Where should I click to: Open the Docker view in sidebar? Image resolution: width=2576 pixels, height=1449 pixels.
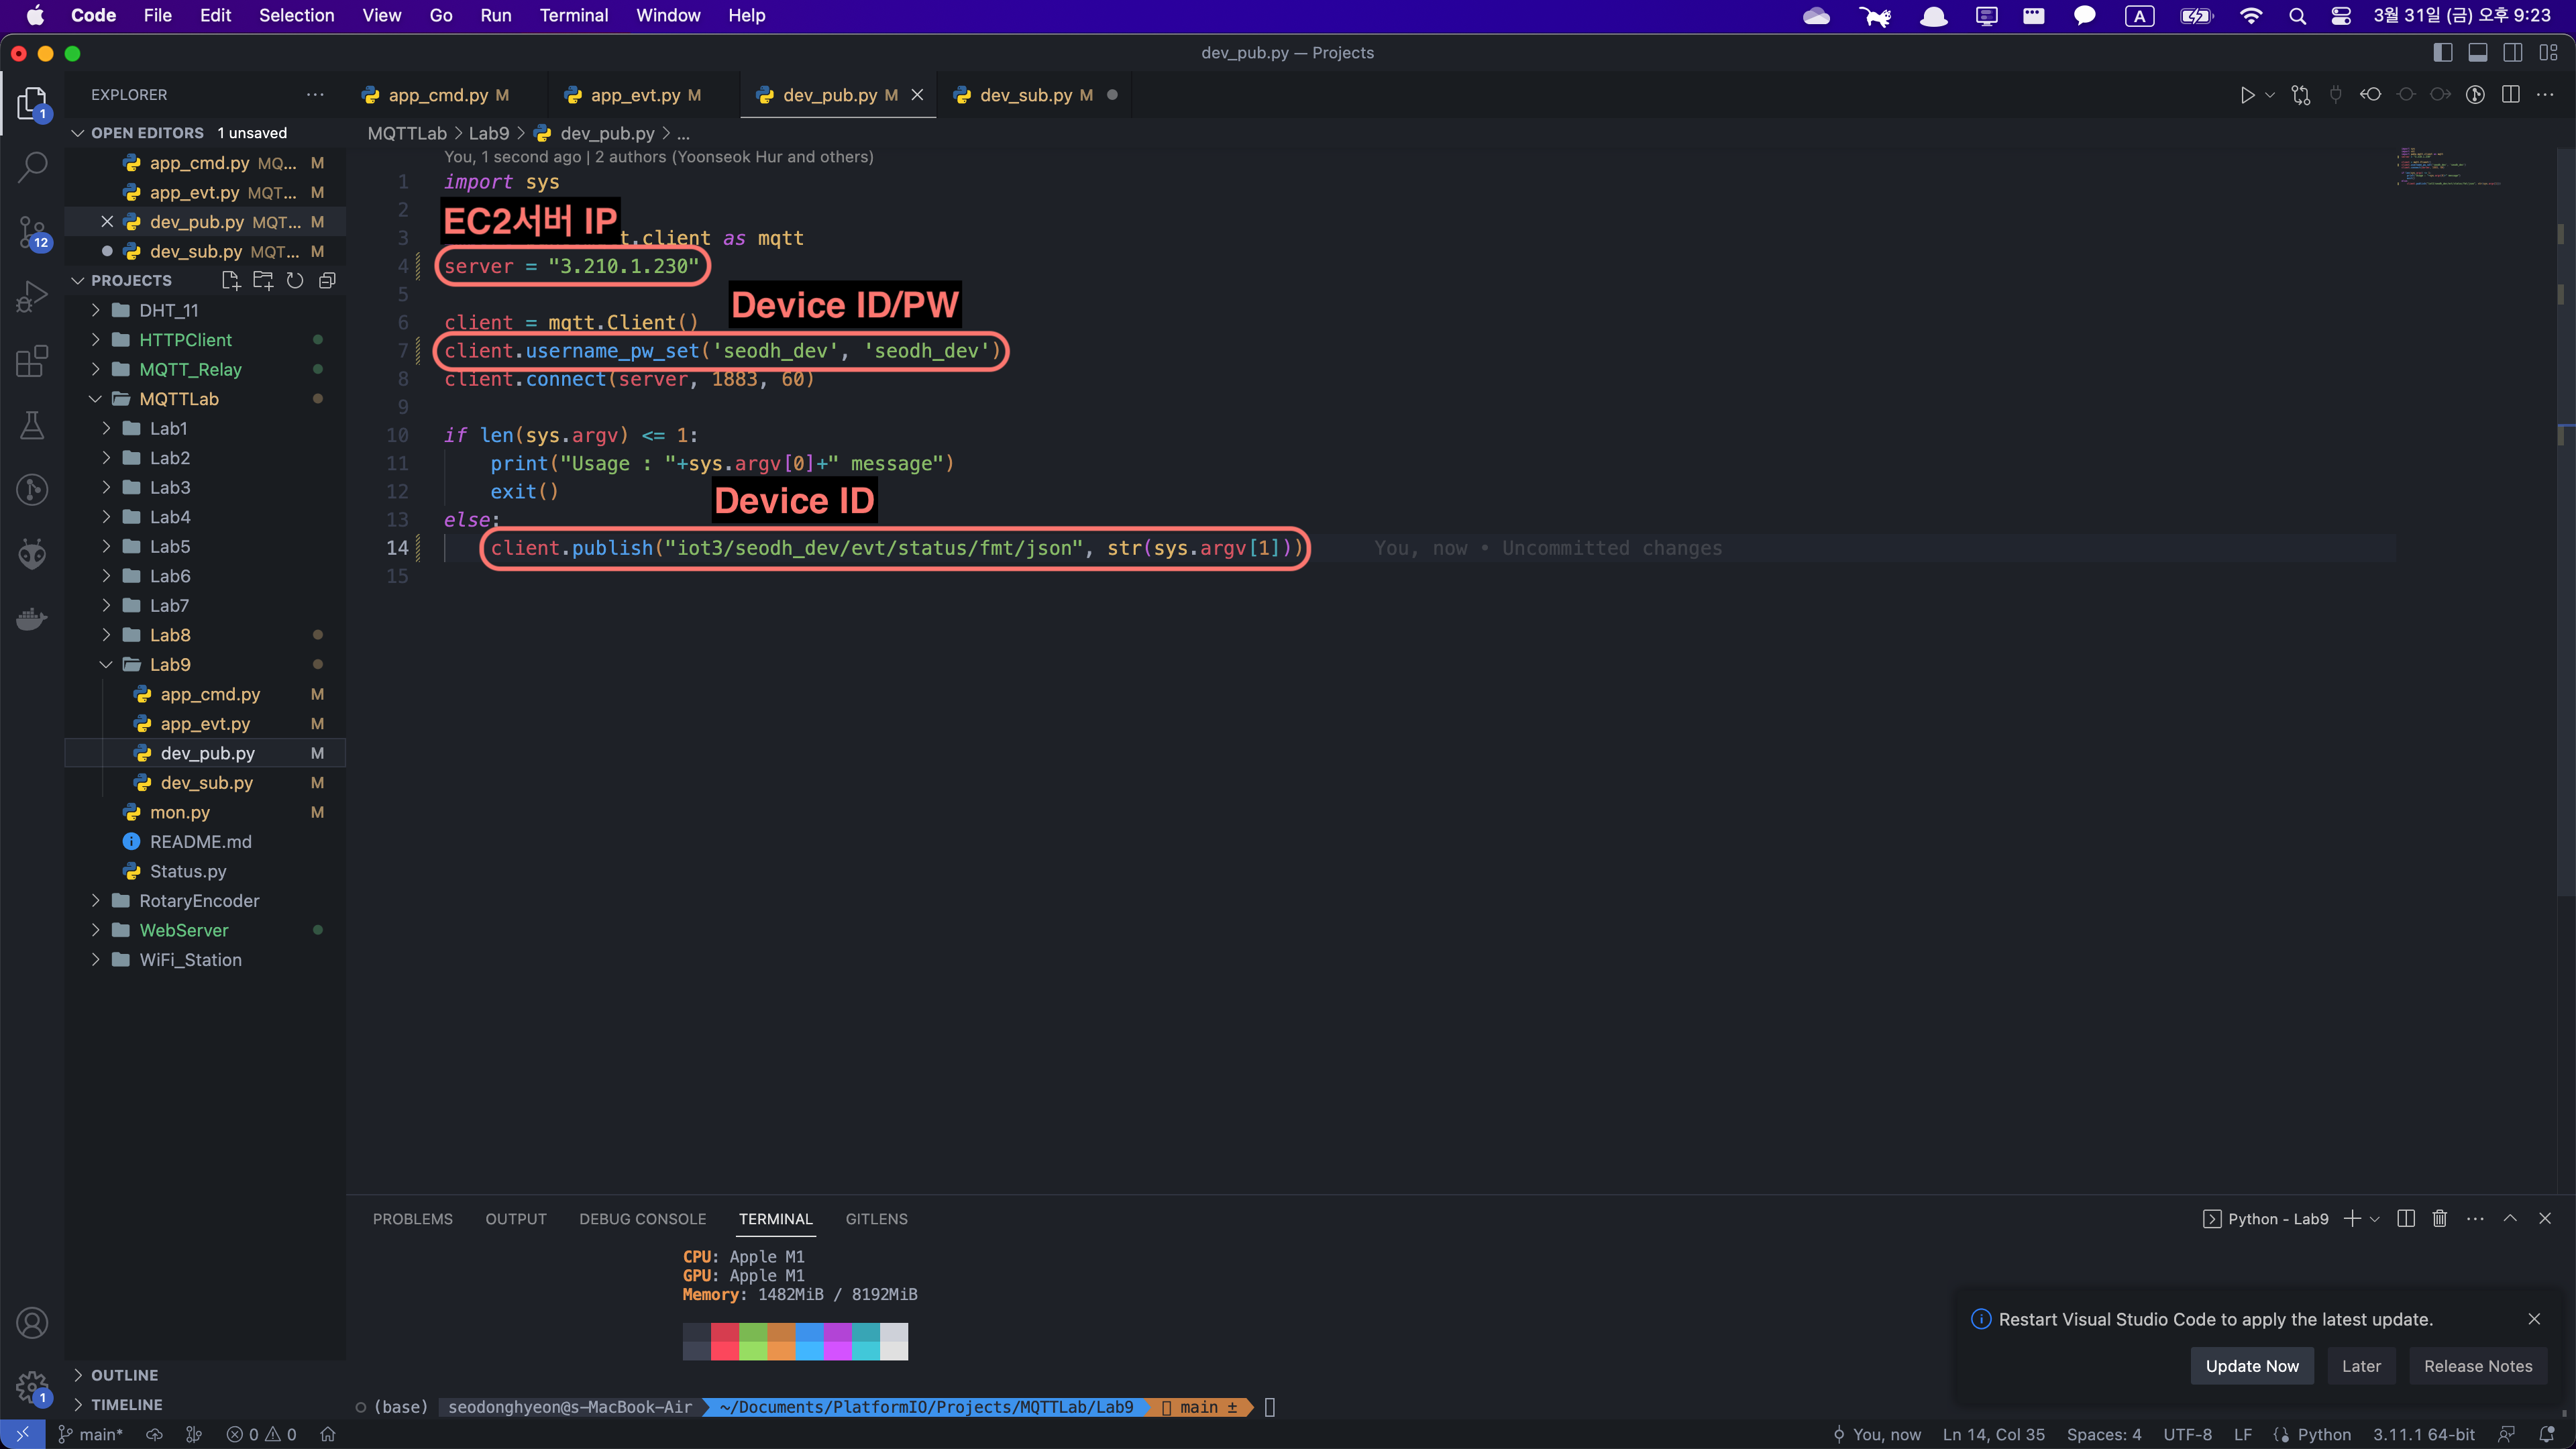coord(32,619)
